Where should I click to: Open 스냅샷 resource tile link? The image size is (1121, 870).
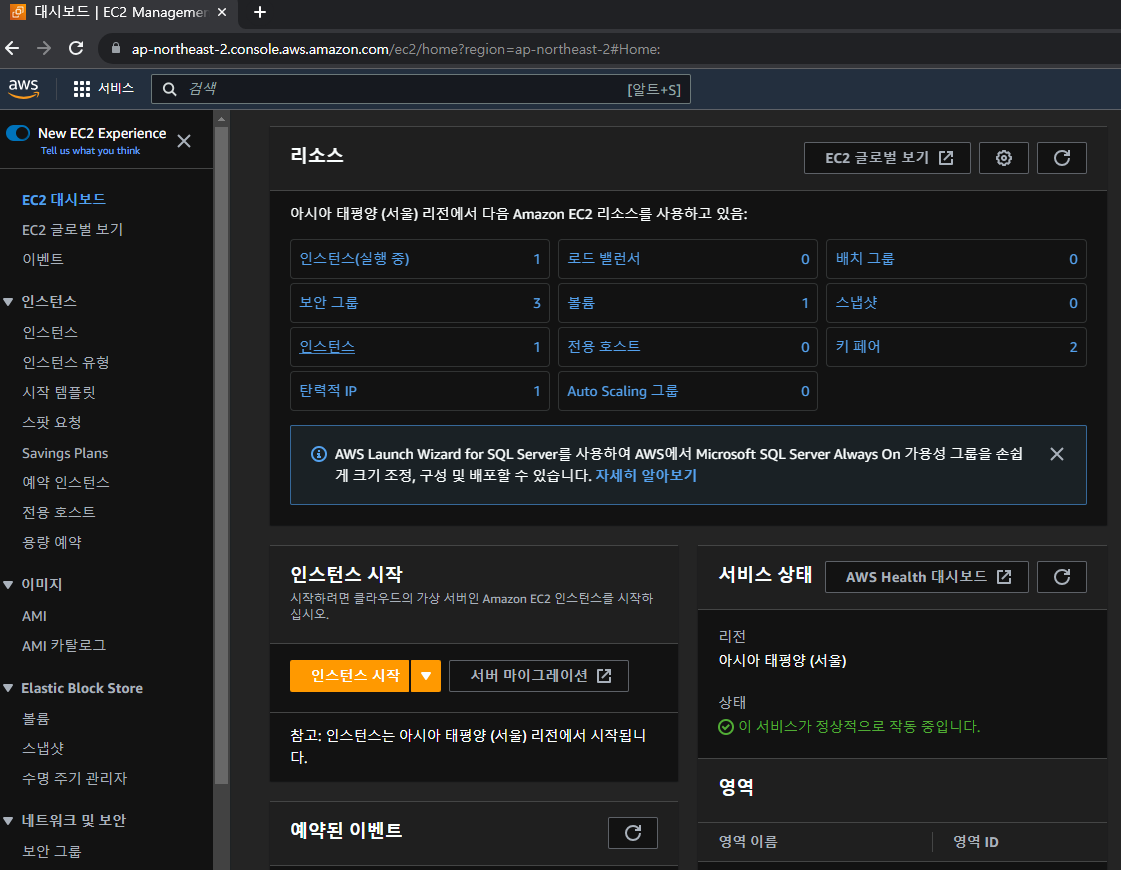click(856, 303)
